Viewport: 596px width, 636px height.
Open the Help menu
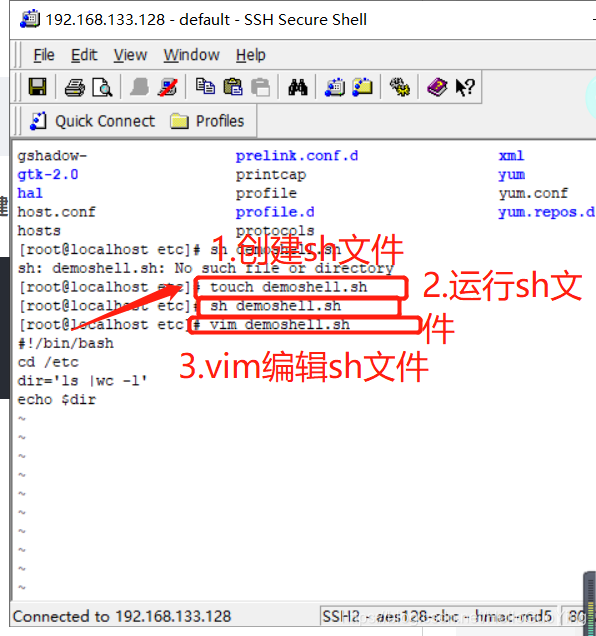(251, 55)
